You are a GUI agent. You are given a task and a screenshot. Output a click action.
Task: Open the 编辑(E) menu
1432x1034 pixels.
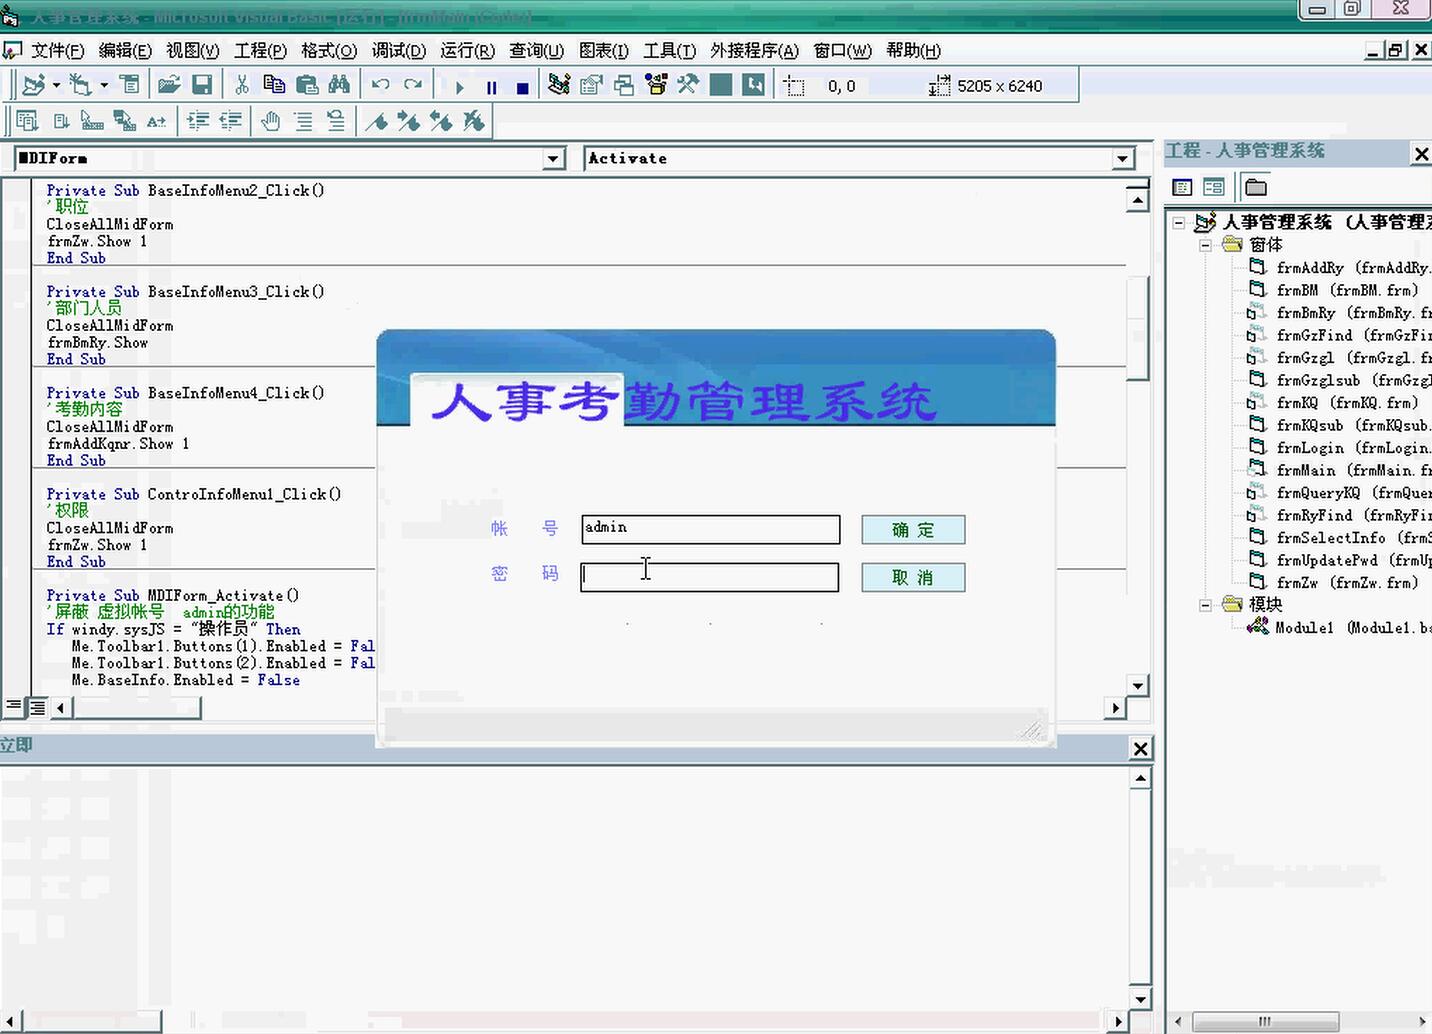pyautogui.click(x=125, y=50)
